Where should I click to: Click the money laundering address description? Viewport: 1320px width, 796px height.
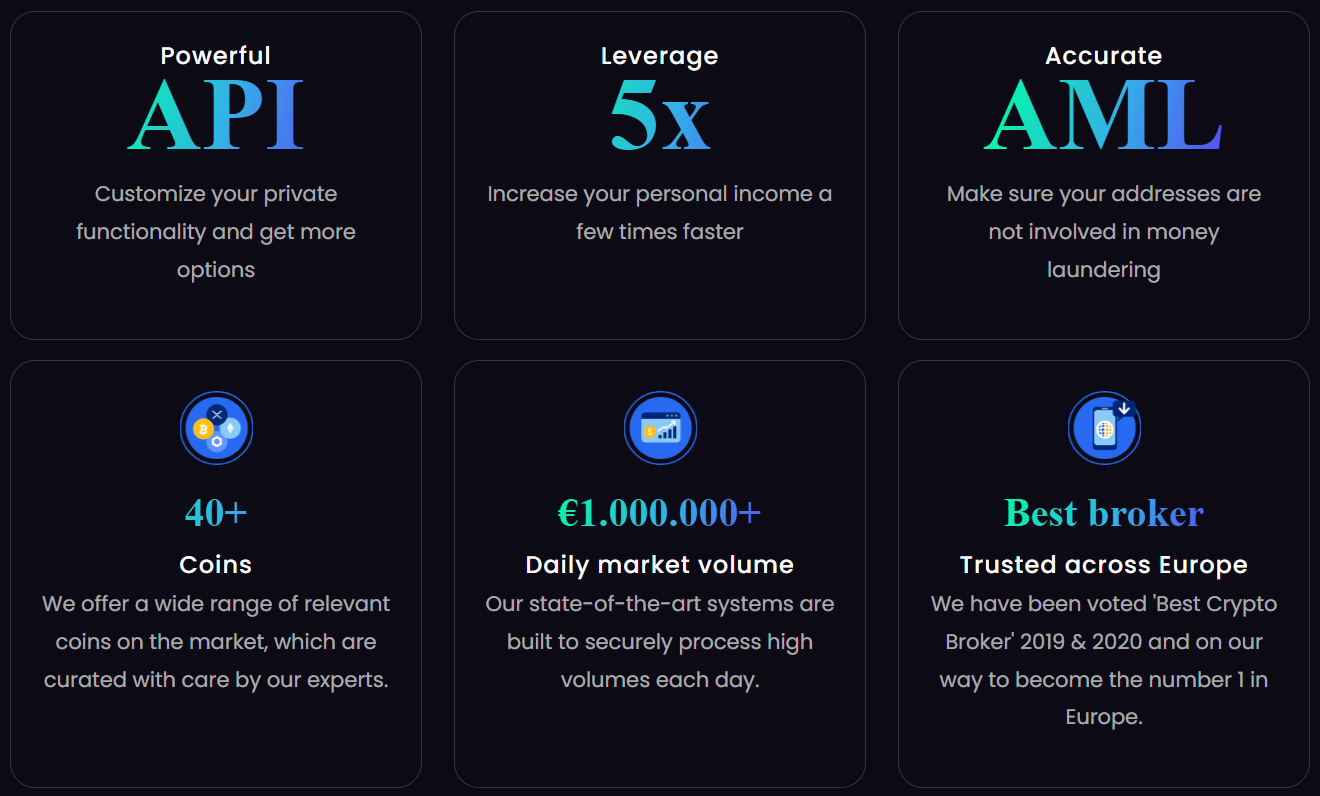point(1104,232)
